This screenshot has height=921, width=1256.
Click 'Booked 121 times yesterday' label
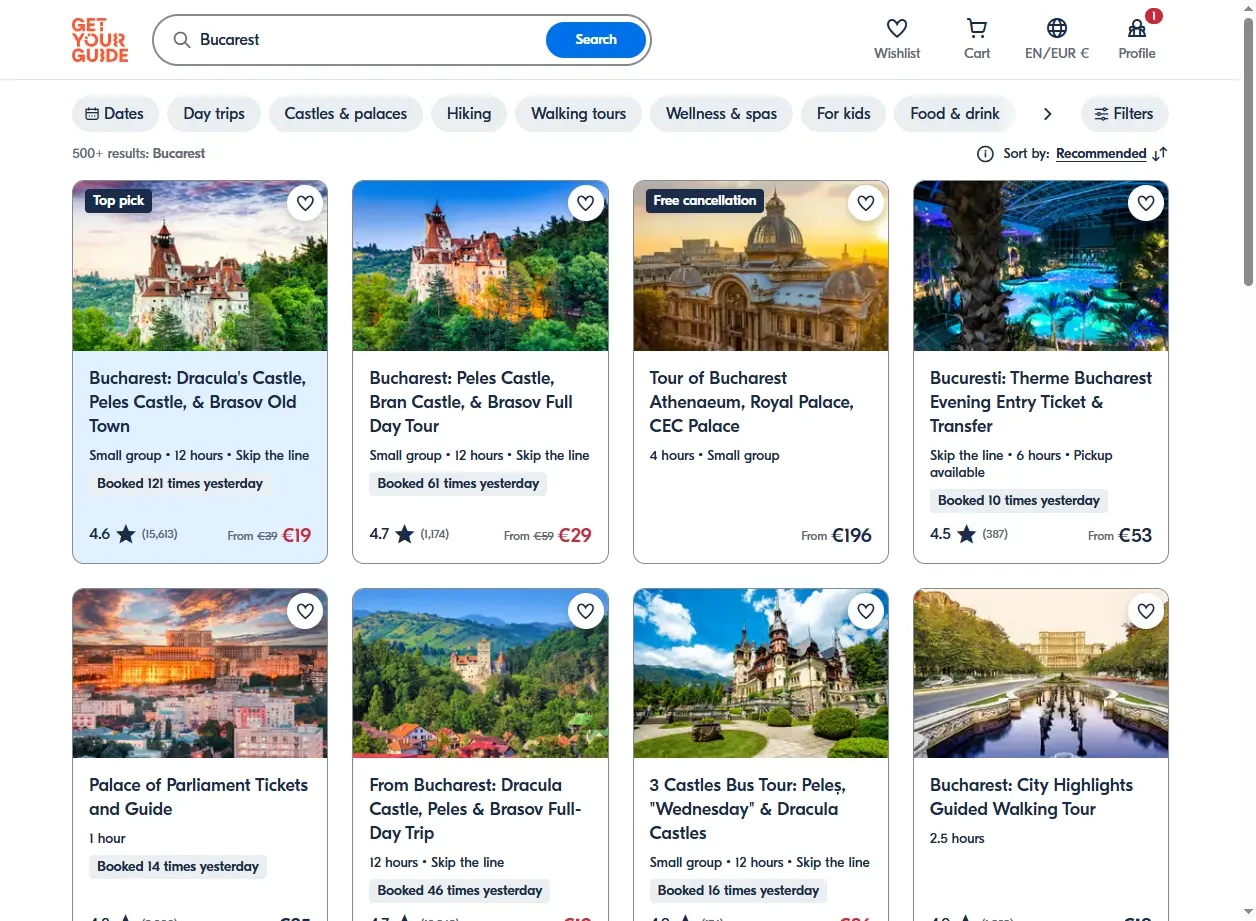point(180,484)
